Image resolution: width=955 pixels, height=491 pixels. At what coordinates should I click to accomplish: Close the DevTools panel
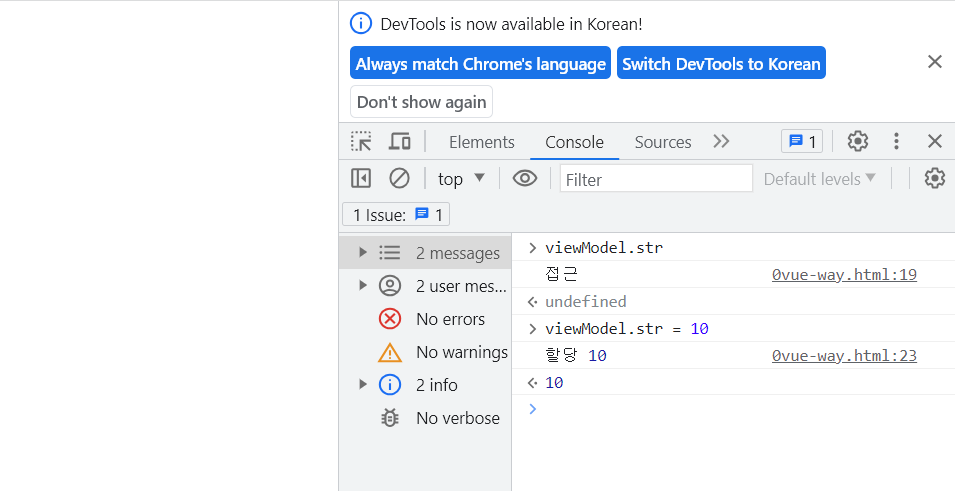(x=935, y=141)
